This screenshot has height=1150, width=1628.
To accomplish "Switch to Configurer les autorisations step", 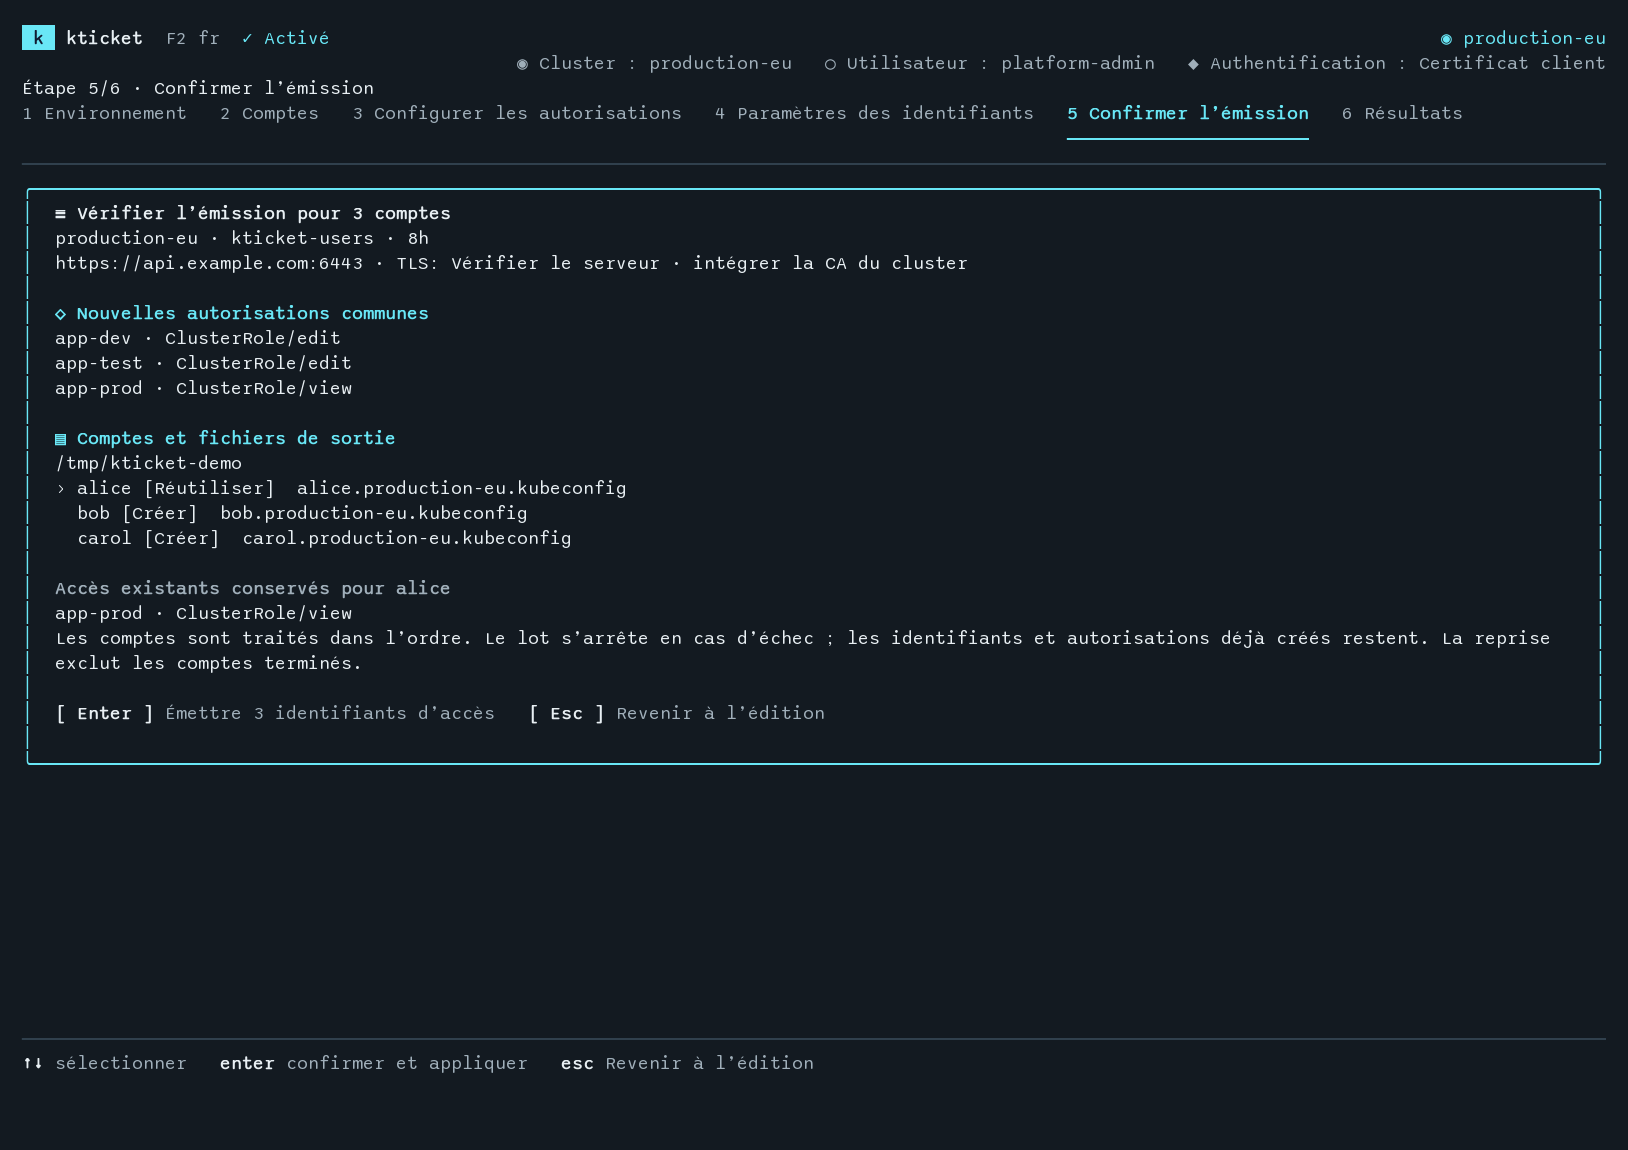I will click(517, 114).
